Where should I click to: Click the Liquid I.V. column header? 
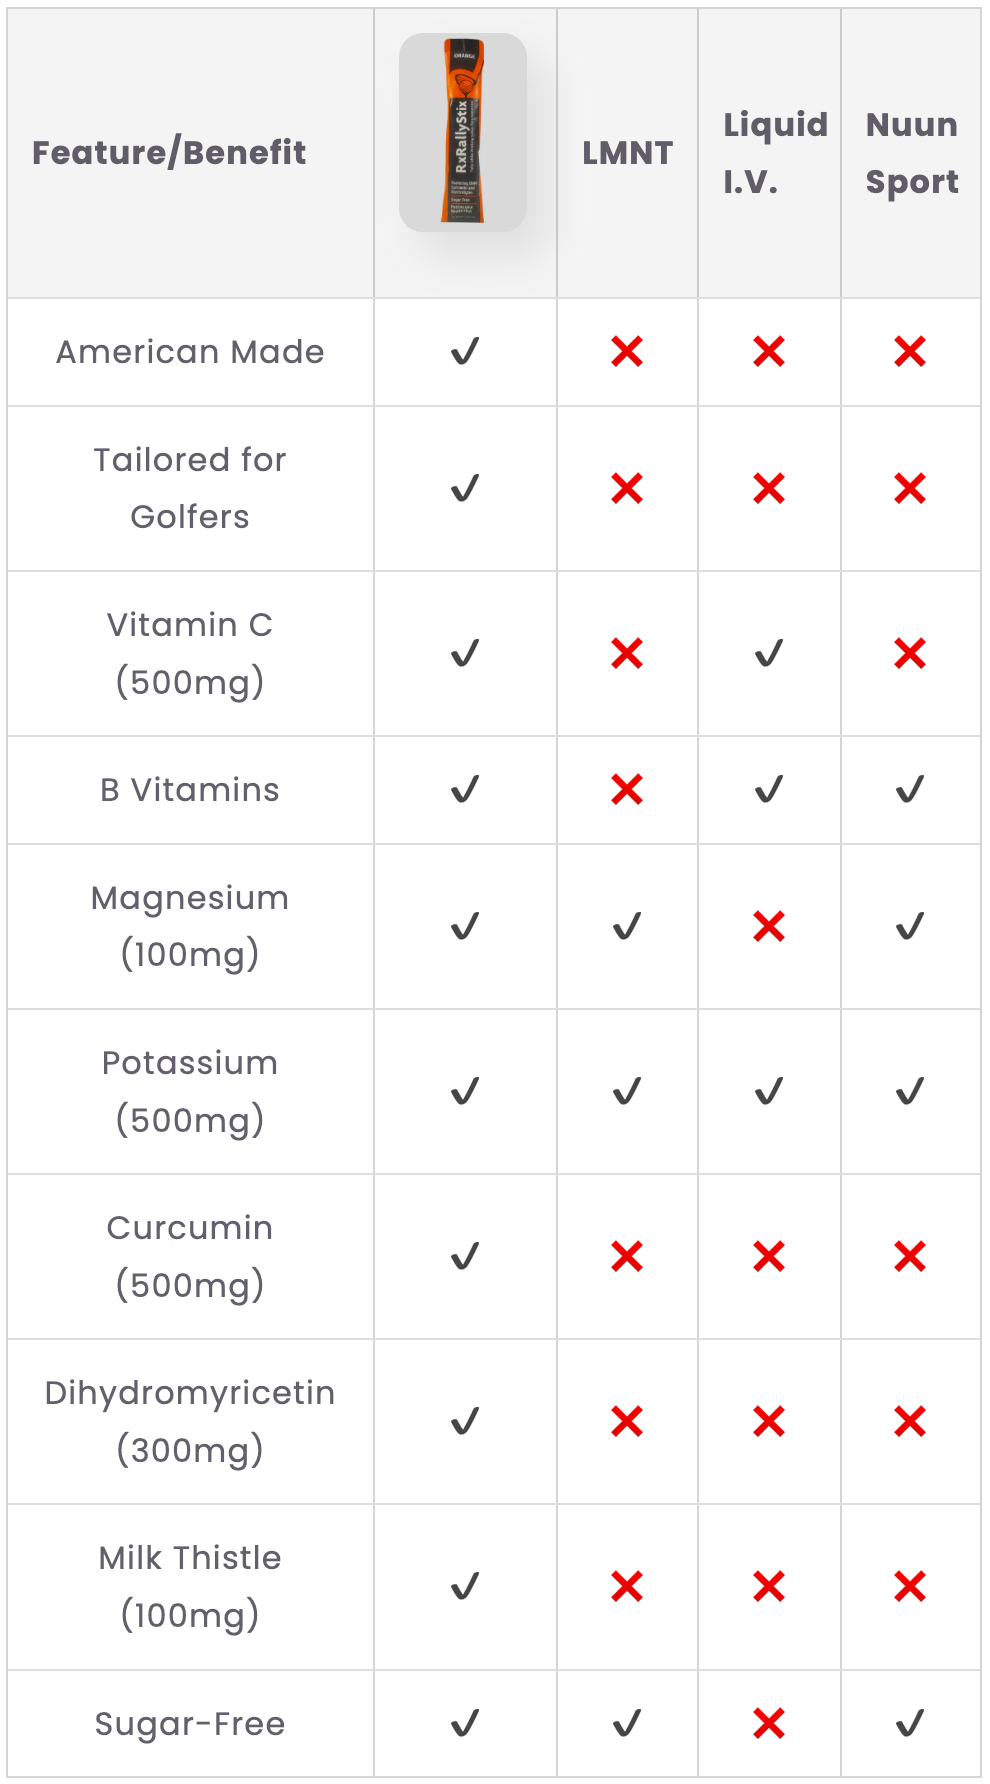tap(775, 153)
